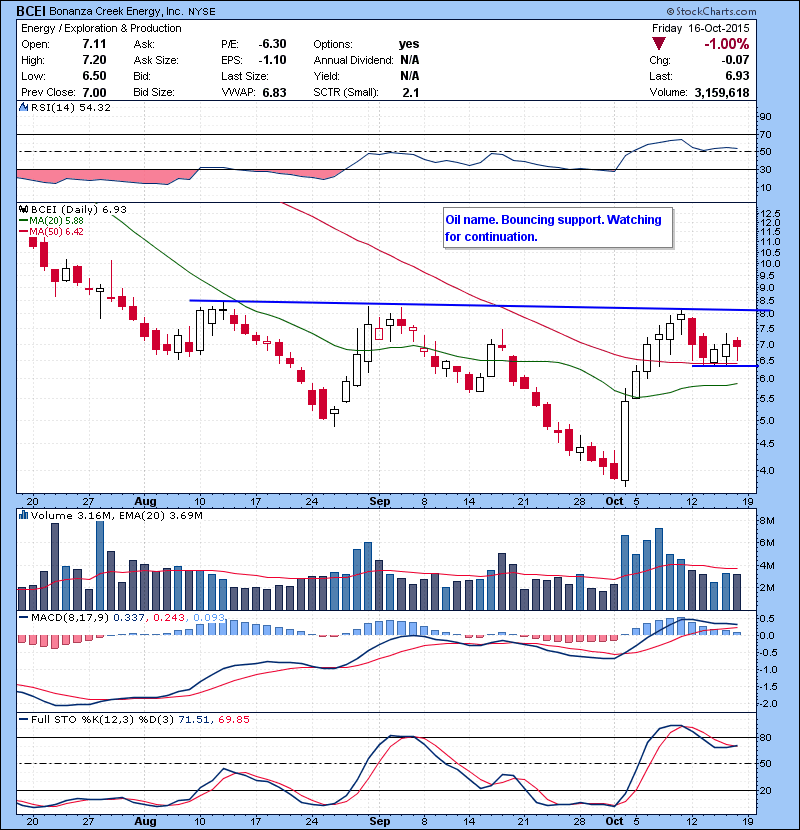800x830 pixels.
Task: Click the SCTR (Small) value 2.1
Action: pyautogui.click(x=410, y=93)
